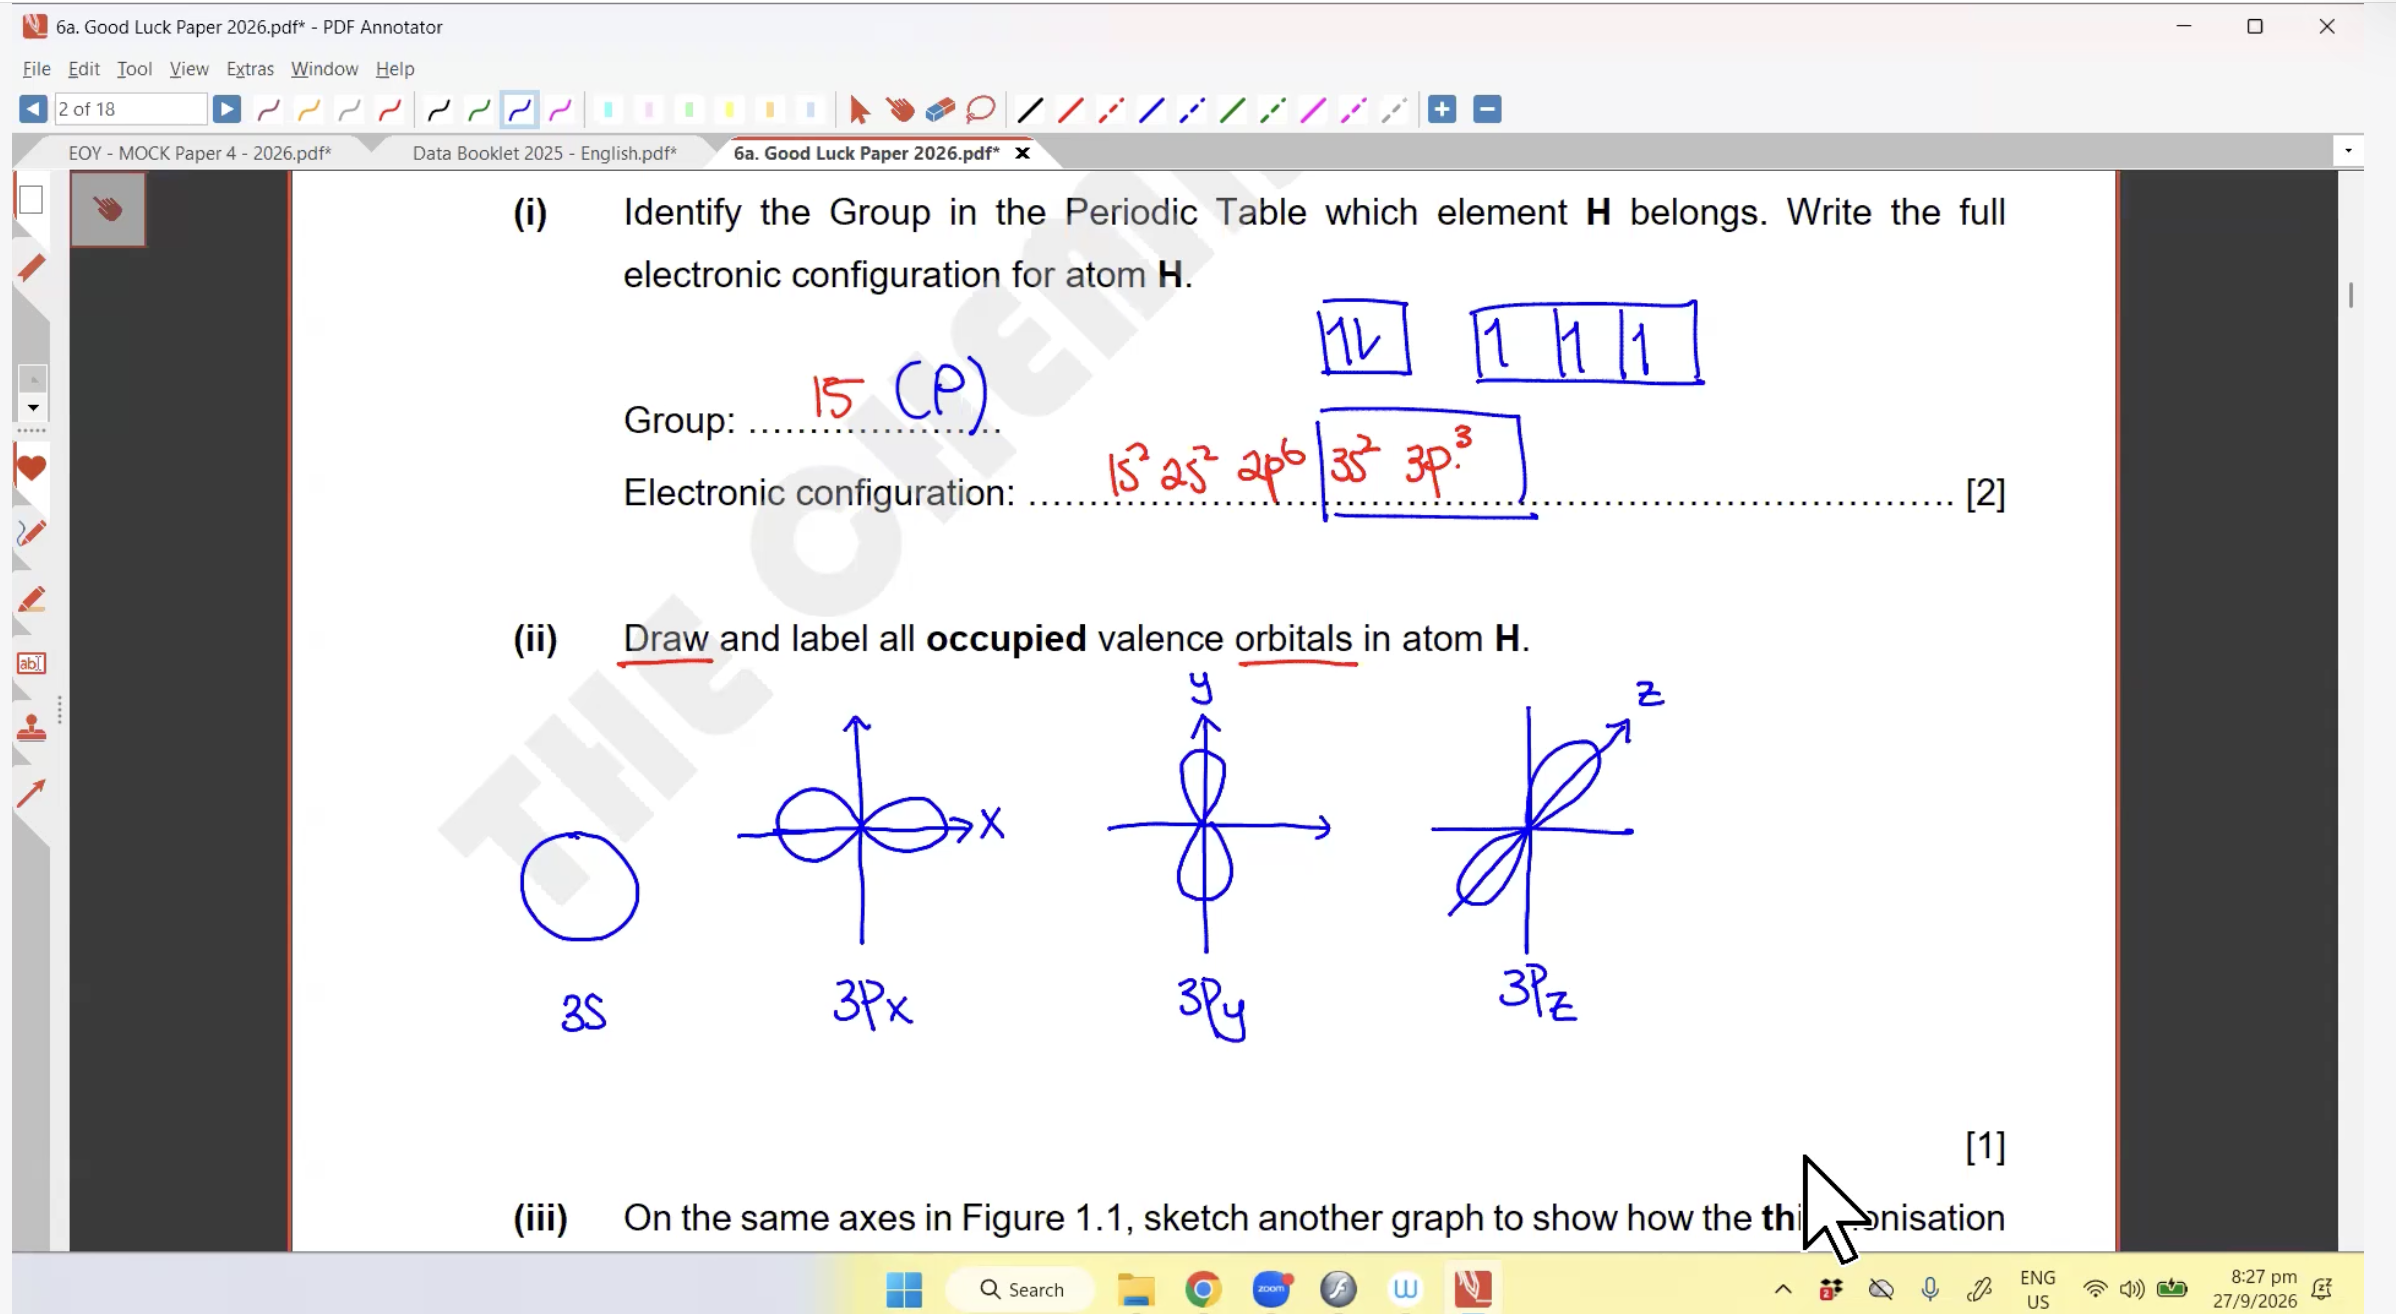Show hidden tray icons chevron
This screenshot has height=1314, width=2396.
[1782, 1289]
